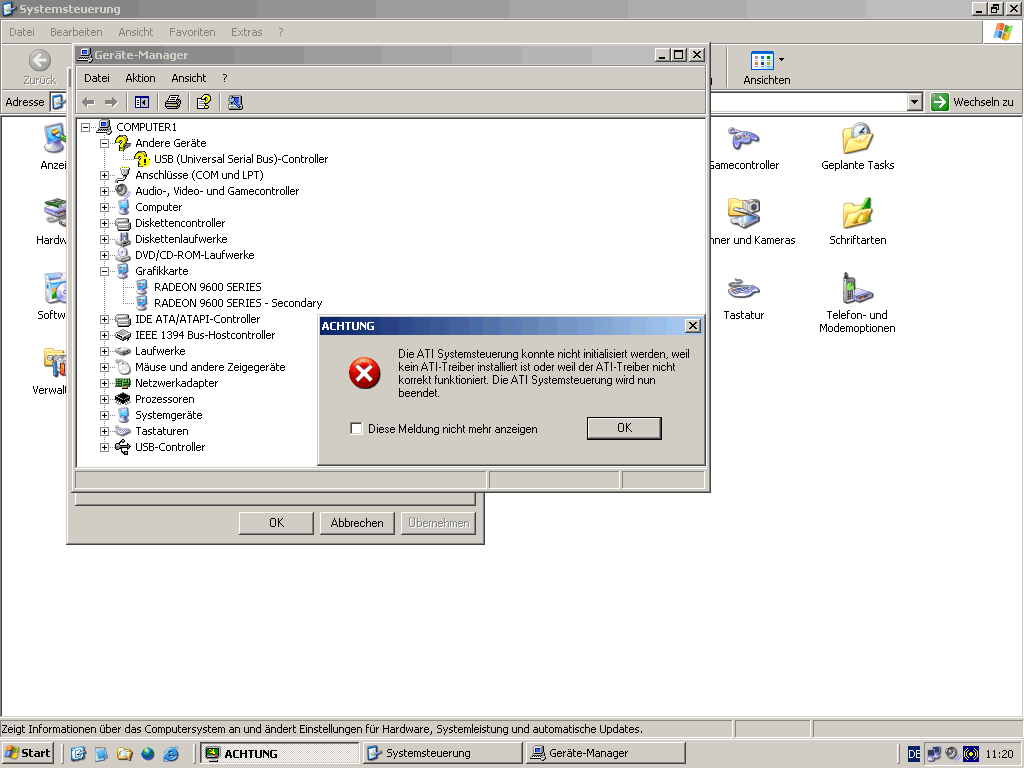This screenshot has width=1024, height=768.
Task: Select the Diskettenlaufwerke tree entry
Action: click(x=181, y=239)
